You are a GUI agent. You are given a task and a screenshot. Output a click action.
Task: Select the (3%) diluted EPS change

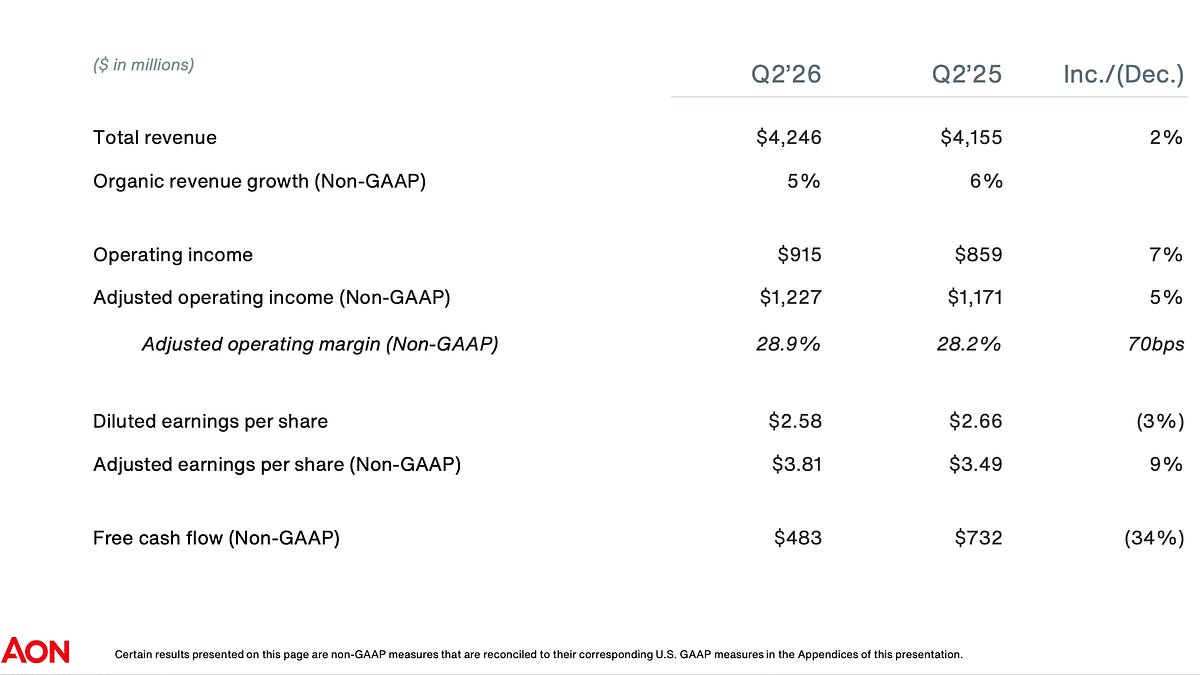[1160, 421]
